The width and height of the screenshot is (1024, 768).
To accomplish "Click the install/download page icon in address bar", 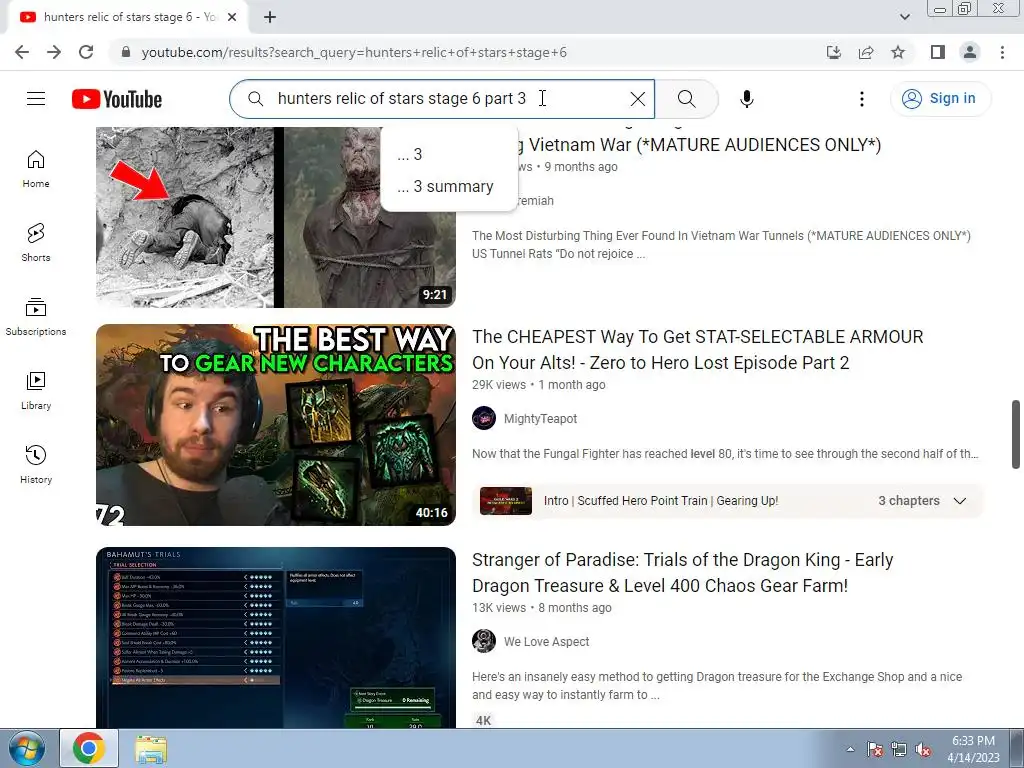I will coord(834,52).
